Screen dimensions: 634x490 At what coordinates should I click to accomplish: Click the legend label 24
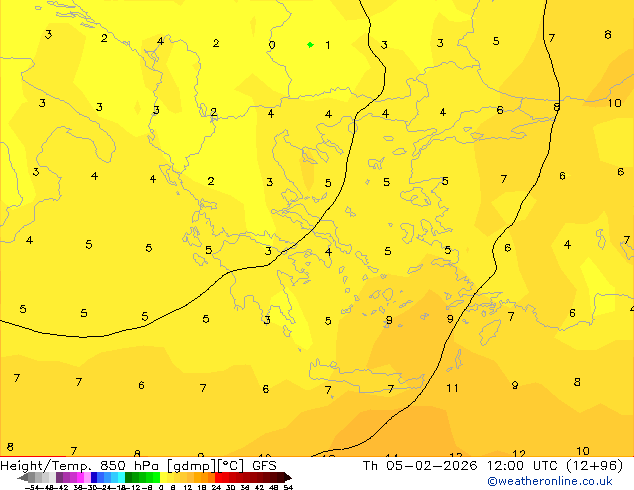click(x=216, y=488)
